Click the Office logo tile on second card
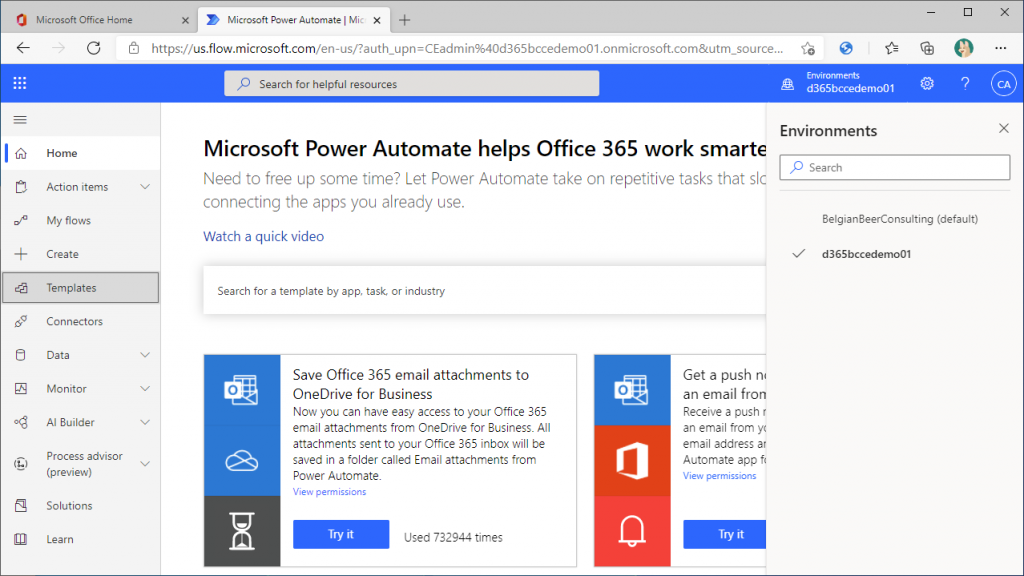 click(632, 460)
